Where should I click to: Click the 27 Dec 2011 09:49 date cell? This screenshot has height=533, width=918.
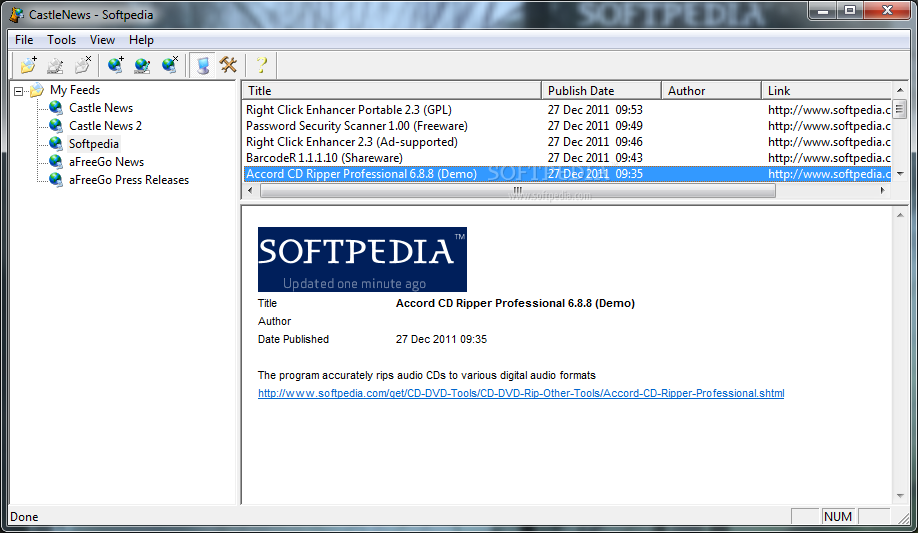click(x=595, y=126)
